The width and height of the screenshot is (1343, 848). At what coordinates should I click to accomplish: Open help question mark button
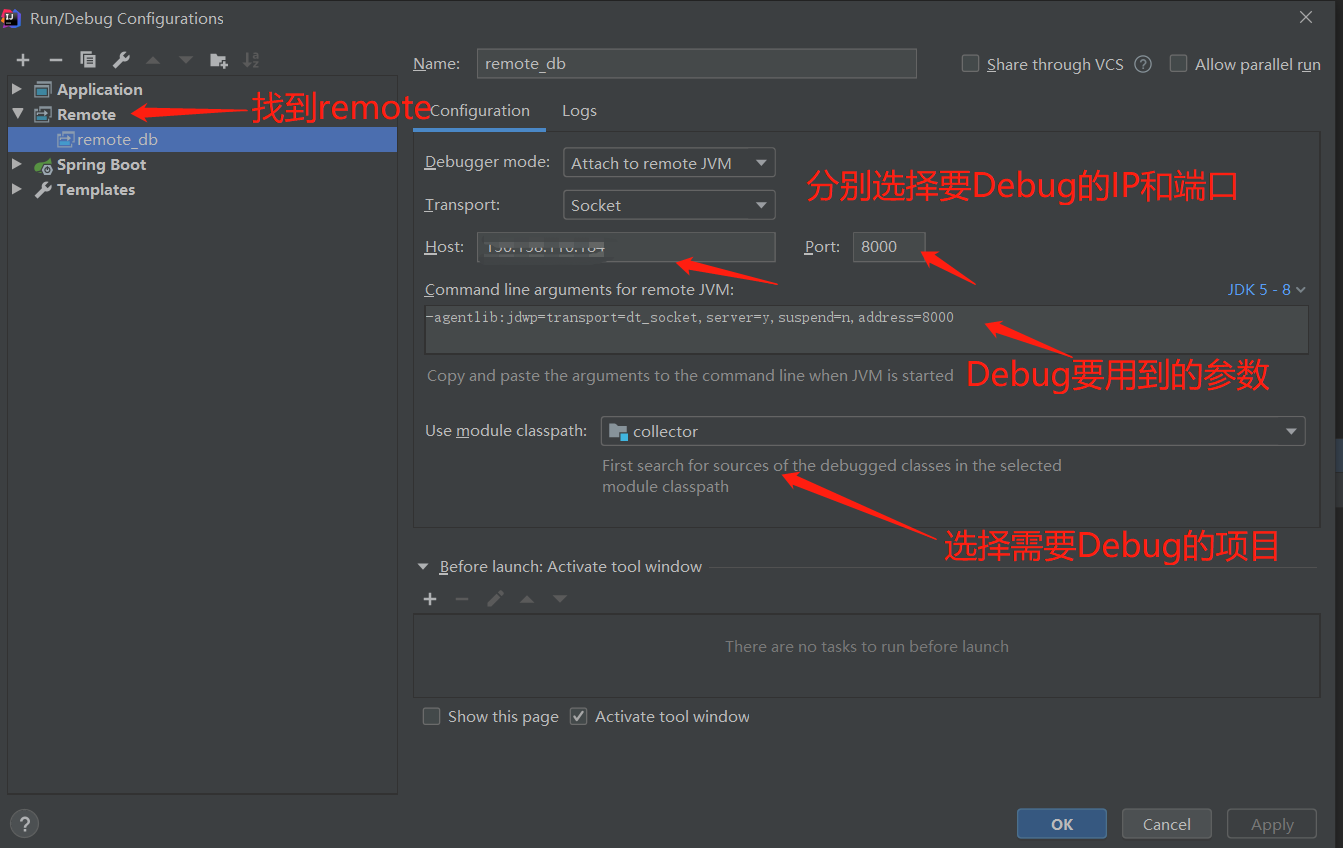click(24, 824)
